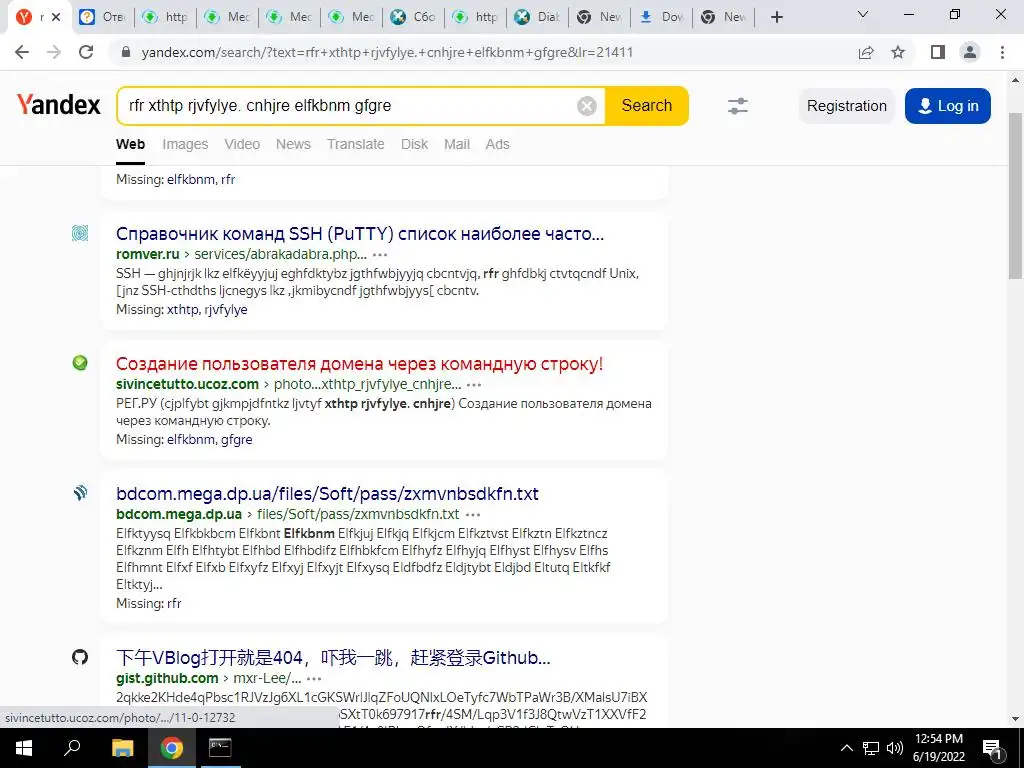Click the gist.github.com domain link
This screenshot has width=1024, height=768.
tap(167, 678)
